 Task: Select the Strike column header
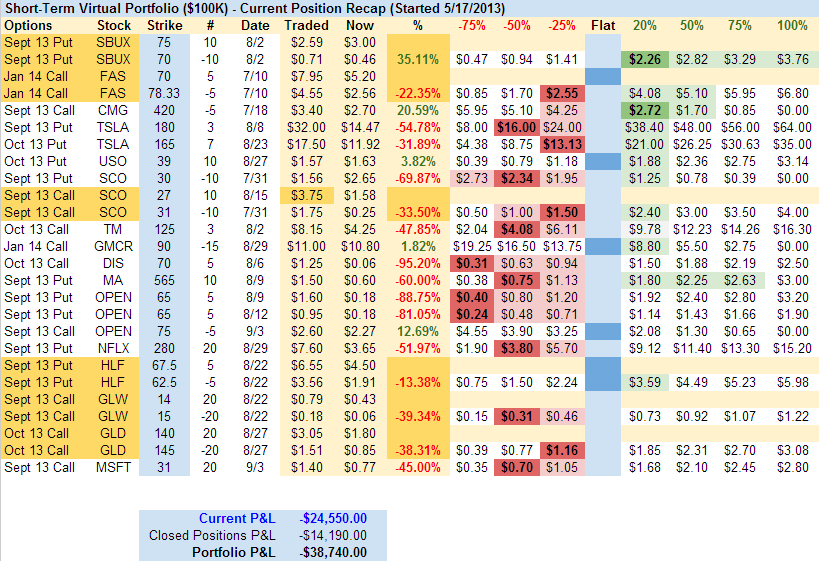click(x=164, y=24)
